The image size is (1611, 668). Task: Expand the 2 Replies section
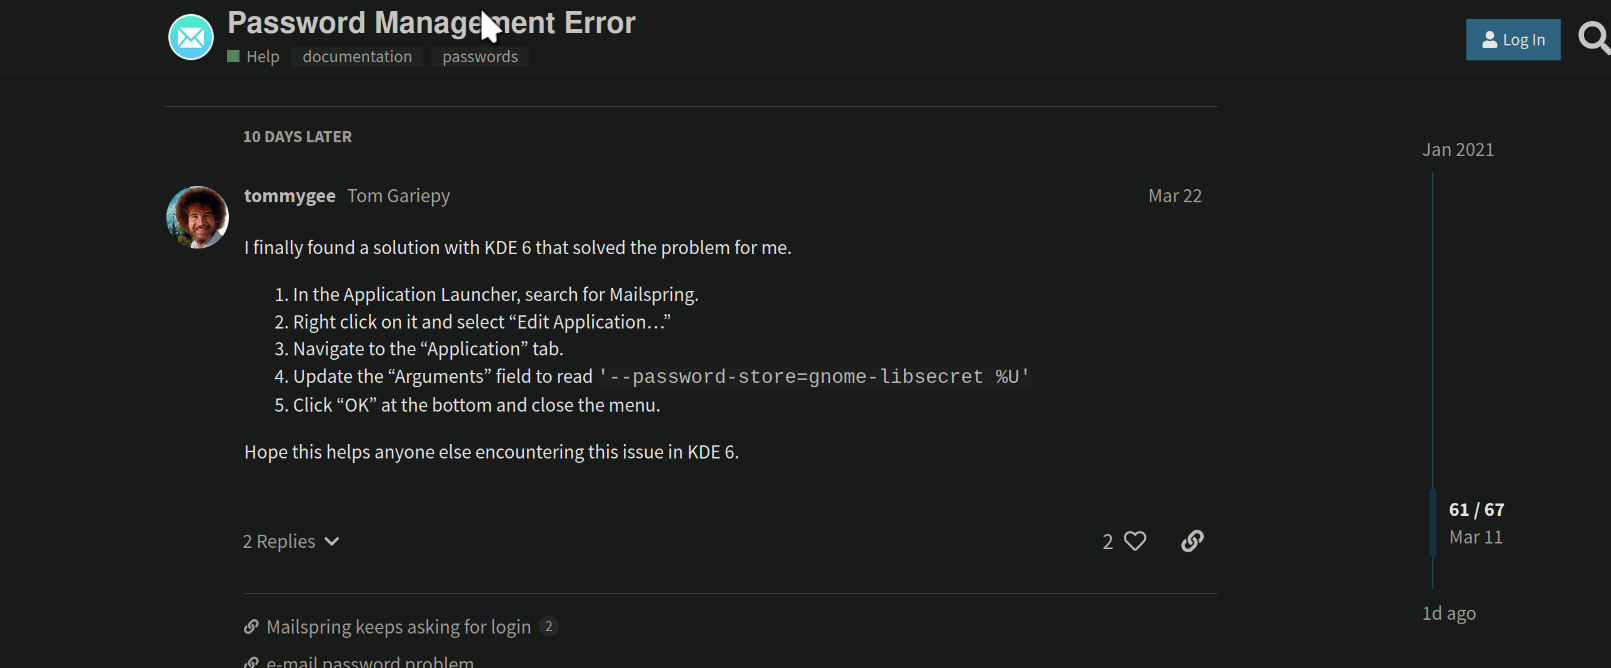(x=278, y=540)
